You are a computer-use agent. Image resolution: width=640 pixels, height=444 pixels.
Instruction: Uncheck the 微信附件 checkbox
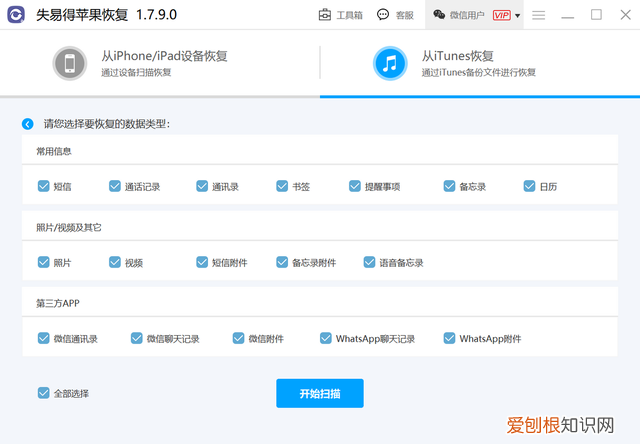pos(238,338)
